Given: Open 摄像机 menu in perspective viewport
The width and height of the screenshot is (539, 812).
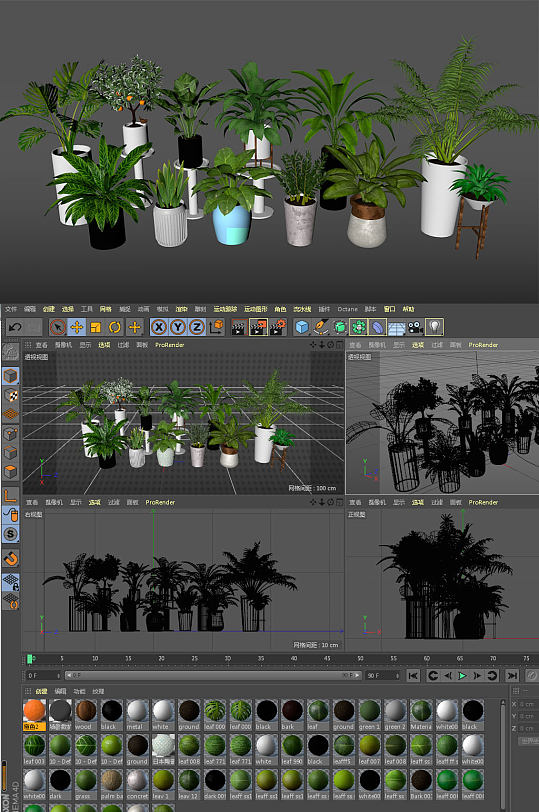Looking at the screenshot, I should 63,345.
